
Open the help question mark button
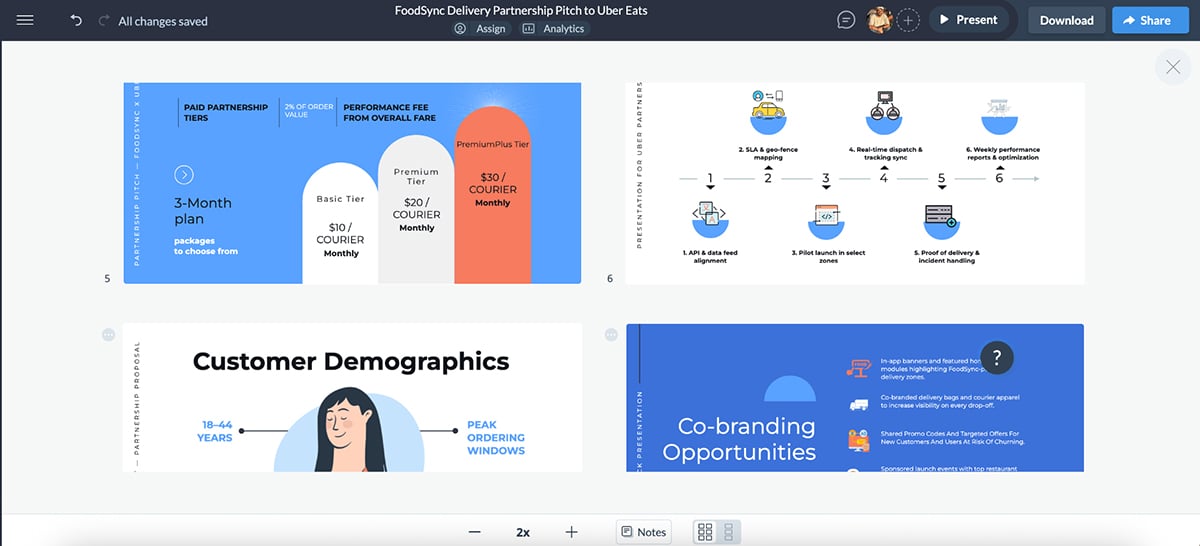click(x=997, y=357)
